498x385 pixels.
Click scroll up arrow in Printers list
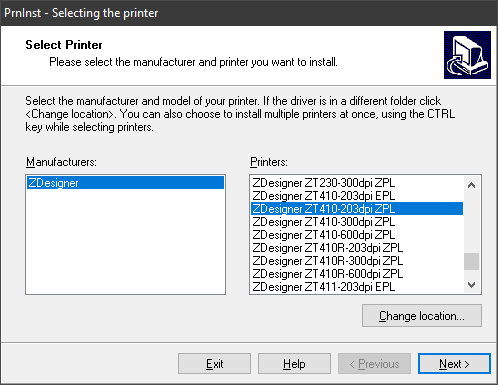point(471,185)
